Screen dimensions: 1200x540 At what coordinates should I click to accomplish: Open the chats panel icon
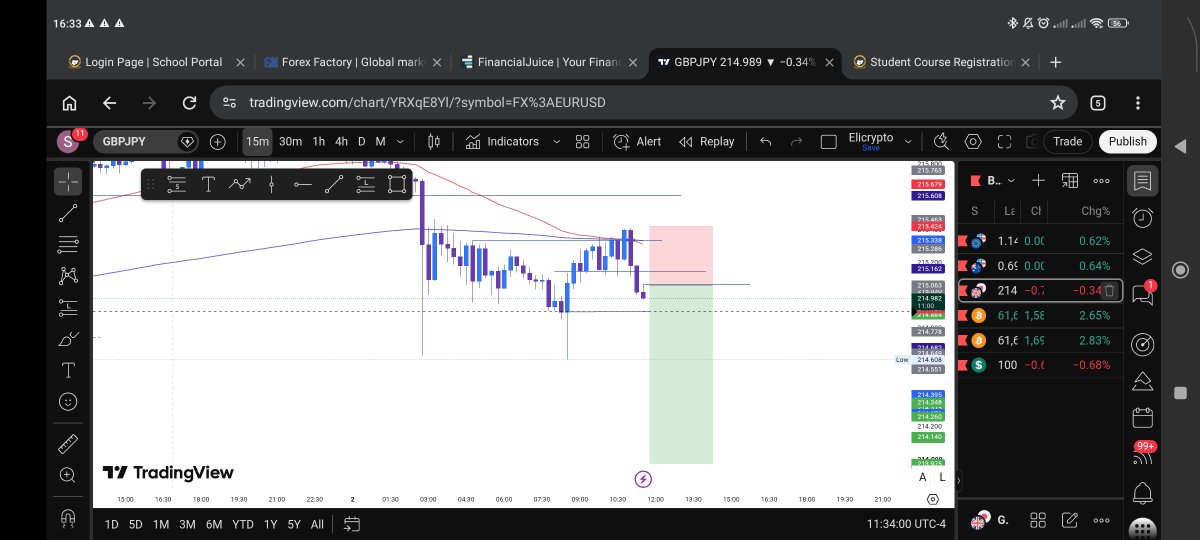coord(1142,296)
